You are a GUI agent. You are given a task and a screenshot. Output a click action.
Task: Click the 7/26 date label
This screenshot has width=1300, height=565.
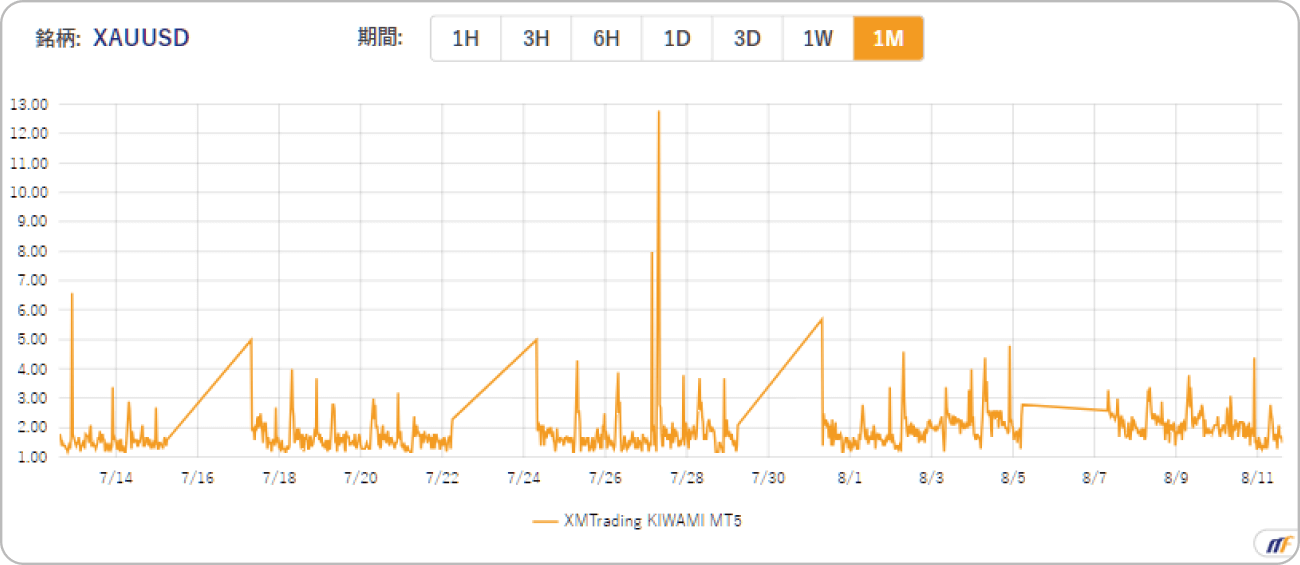point(605,477)
